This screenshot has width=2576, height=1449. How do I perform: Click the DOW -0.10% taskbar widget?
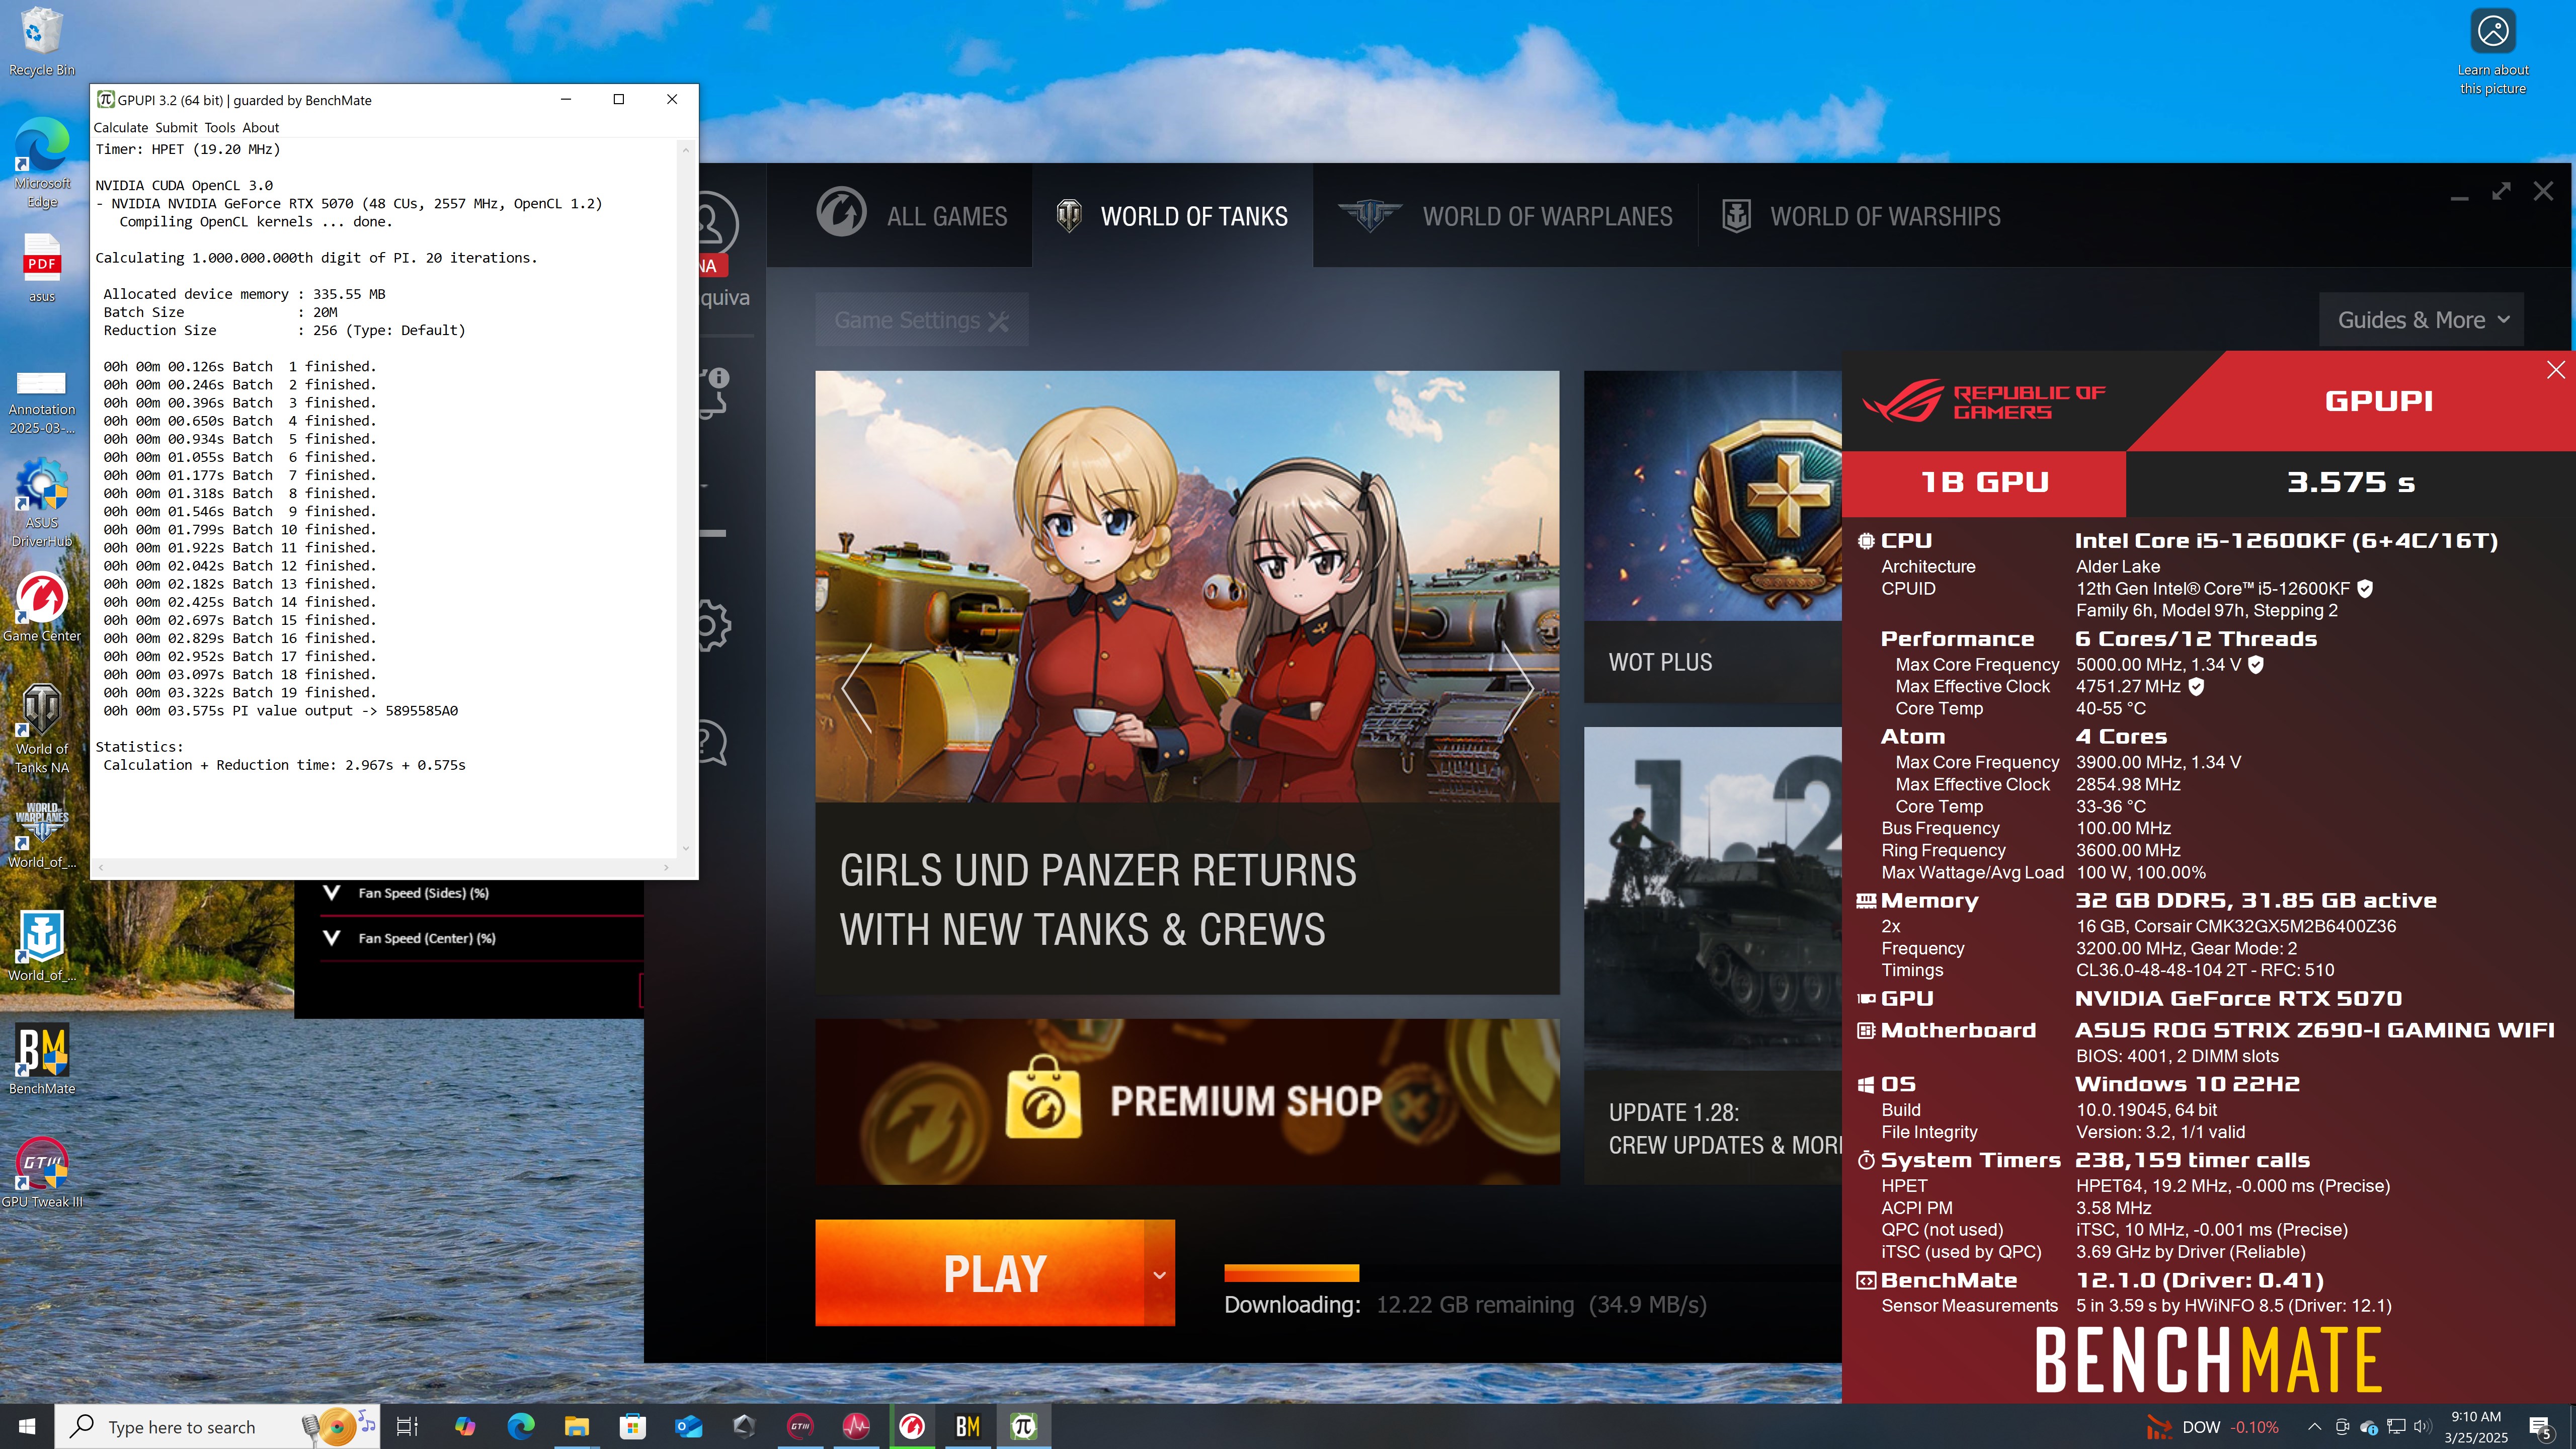coord(2212,1427)
